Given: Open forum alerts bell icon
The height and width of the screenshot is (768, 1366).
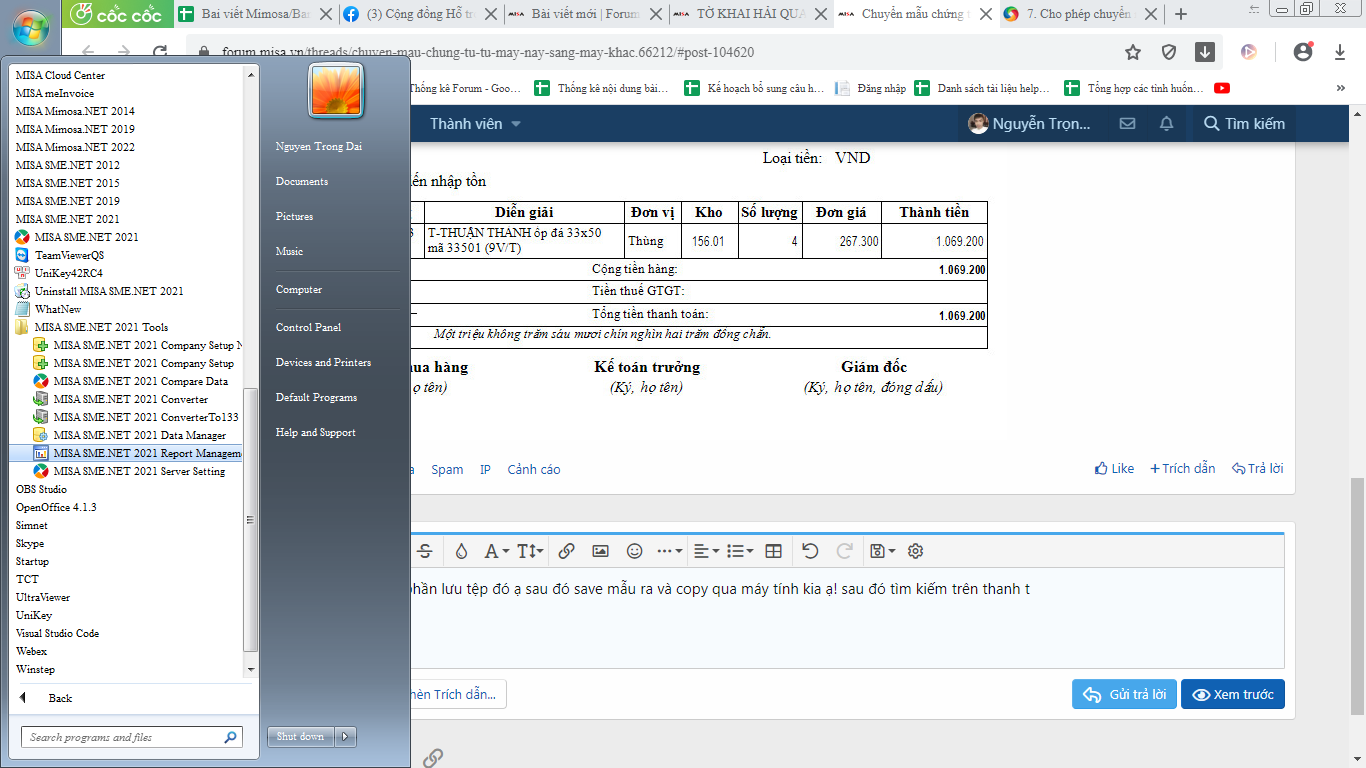Looking at the screenshot, I should coord(1166,124).
